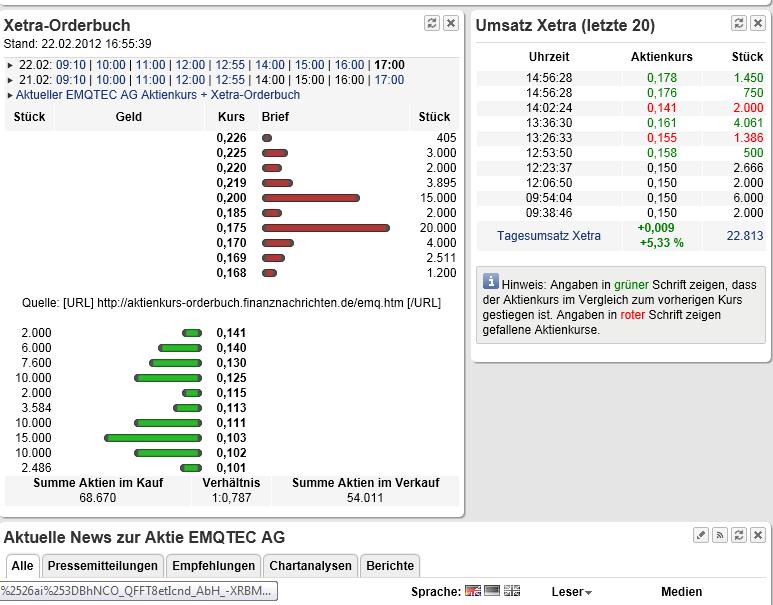Viewport: 773px width, 605px height.
Task: Open Aktueller EMQTEC AG Aktienkurs + Xetra-Orderbuch link
Action: pos(158,95)
